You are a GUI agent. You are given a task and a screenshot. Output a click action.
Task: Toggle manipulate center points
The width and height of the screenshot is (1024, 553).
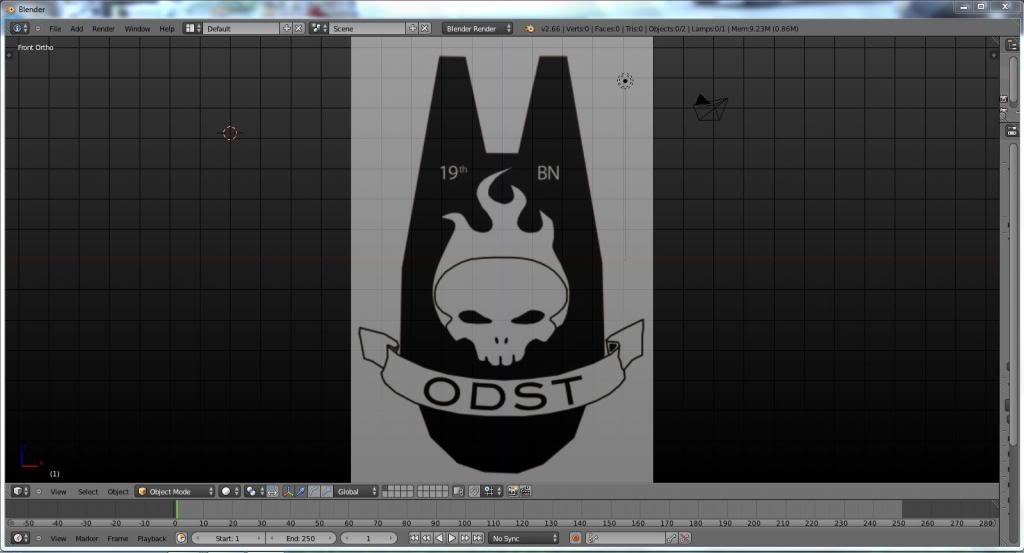272,491
